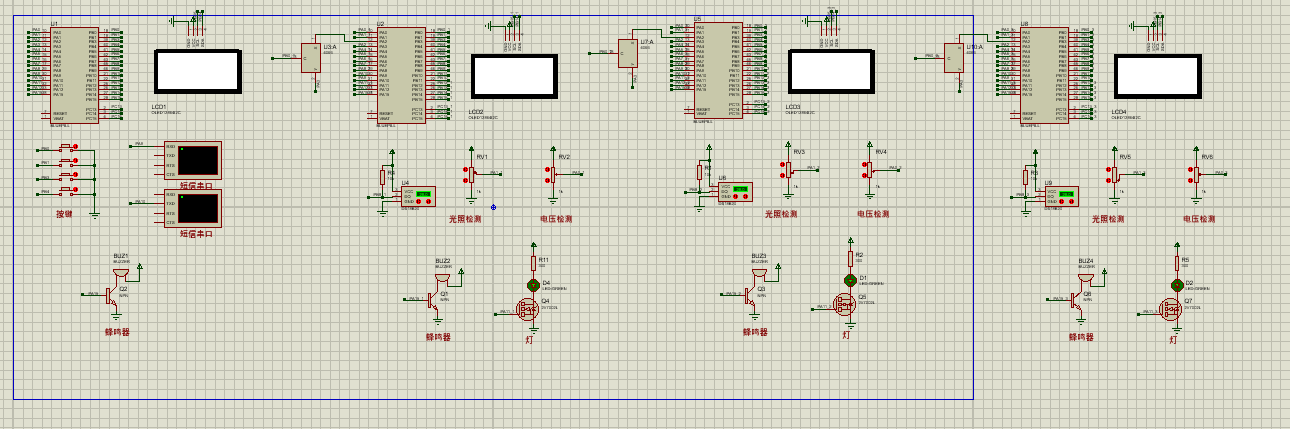Click the '电压检测' label under RV6

tap(1199, 218)
